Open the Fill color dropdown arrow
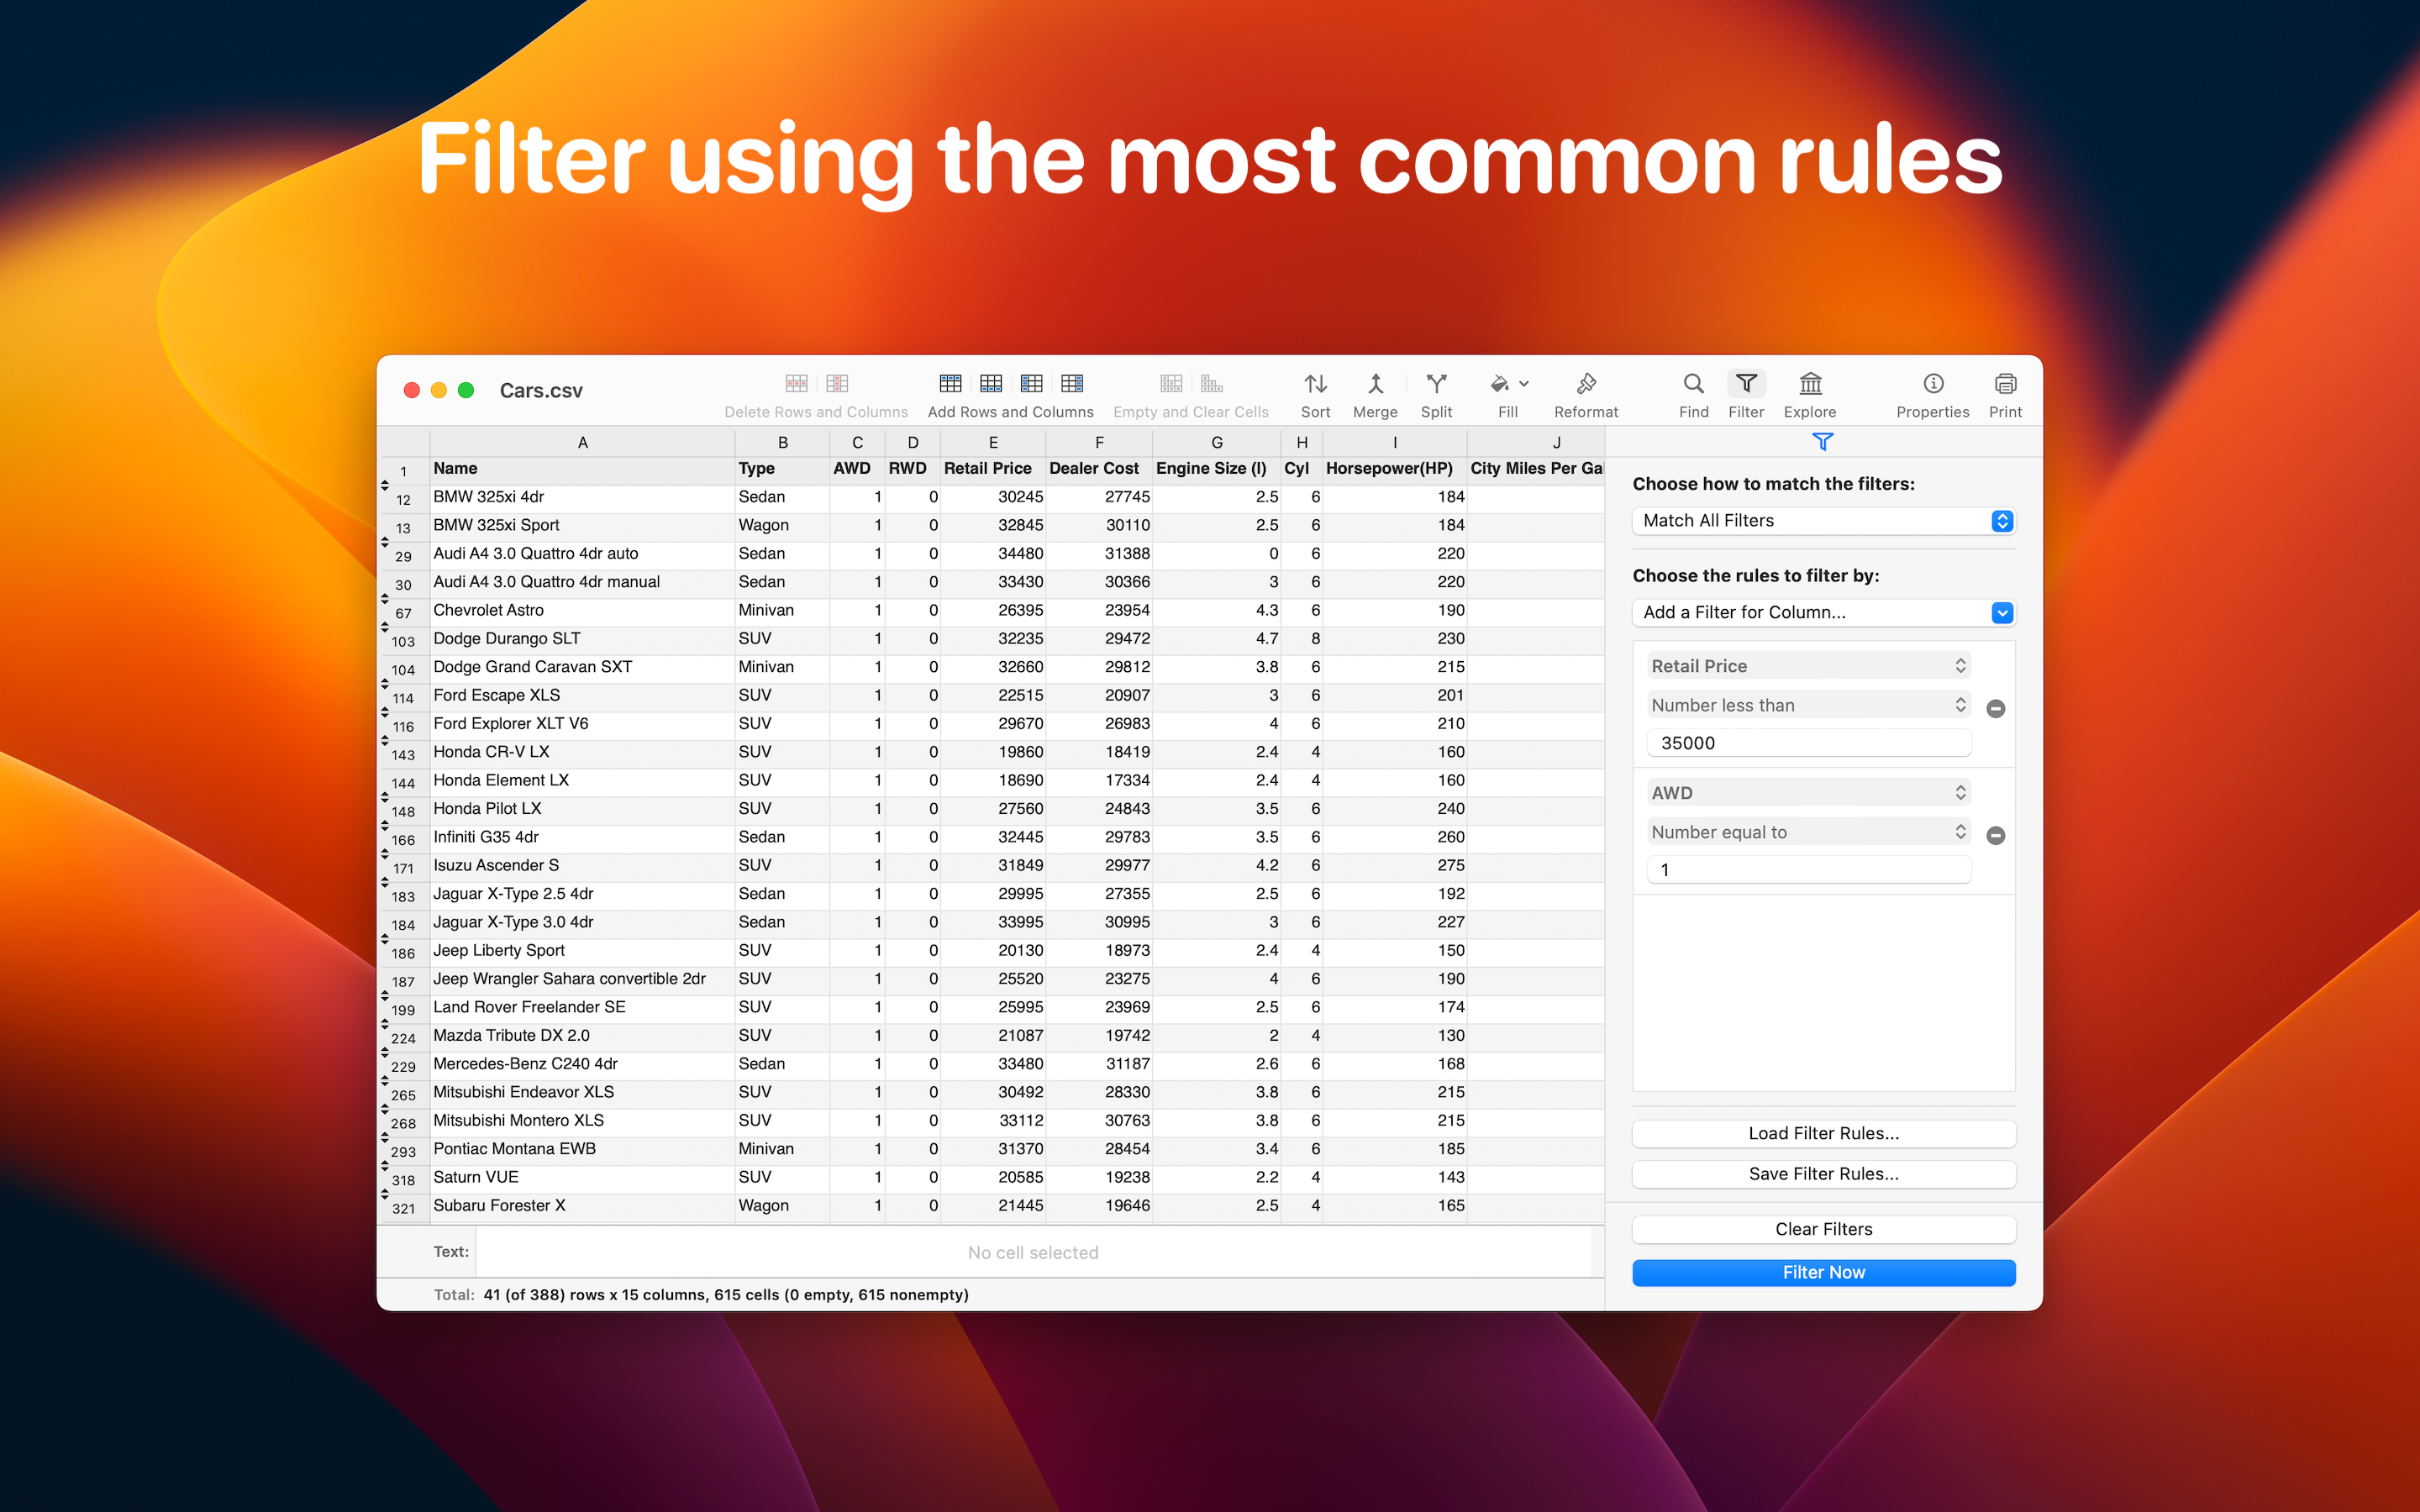This screenshot has height=1512, width=2420. point(1524,384)
